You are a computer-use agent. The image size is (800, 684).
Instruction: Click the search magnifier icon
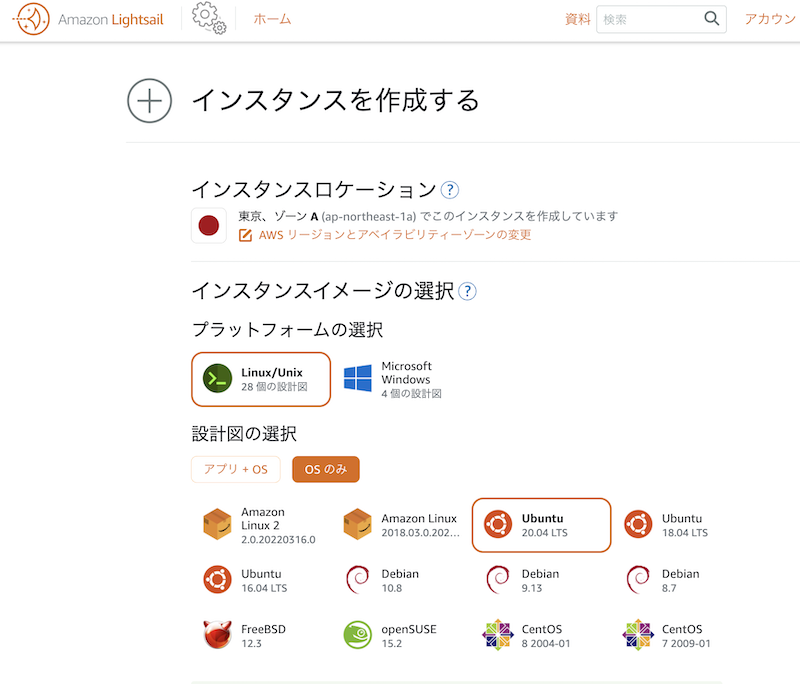[711, 19]
